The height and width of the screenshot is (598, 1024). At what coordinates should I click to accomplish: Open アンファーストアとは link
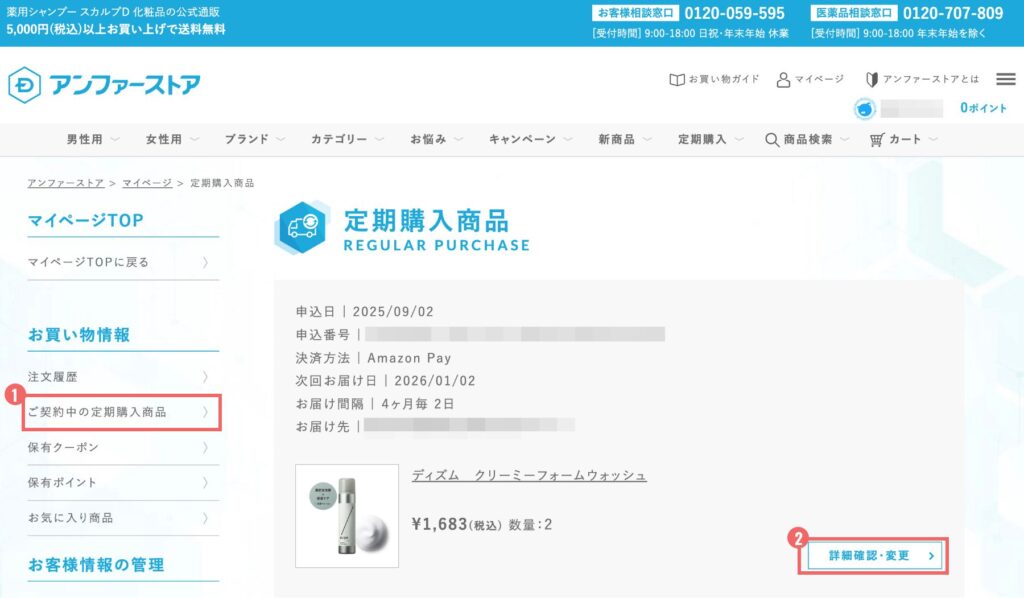point(931,80)
